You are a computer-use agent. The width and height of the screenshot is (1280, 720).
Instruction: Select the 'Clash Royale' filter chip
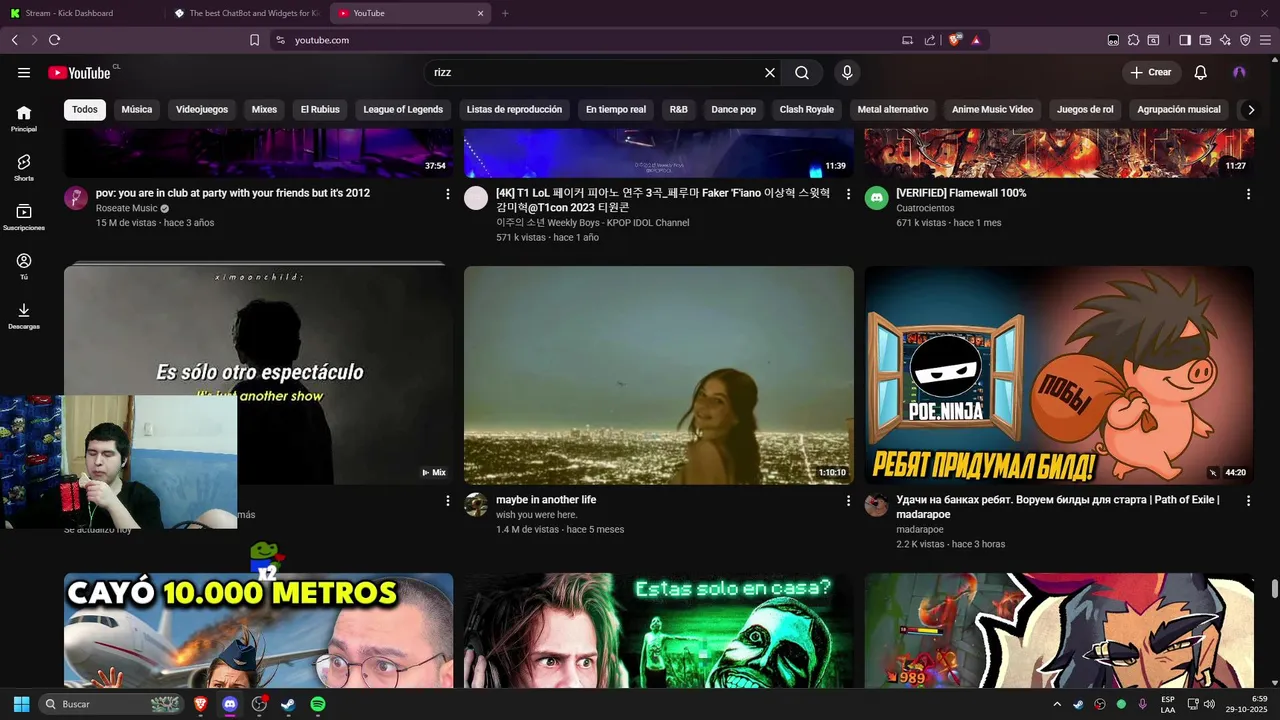coord(806,109)
